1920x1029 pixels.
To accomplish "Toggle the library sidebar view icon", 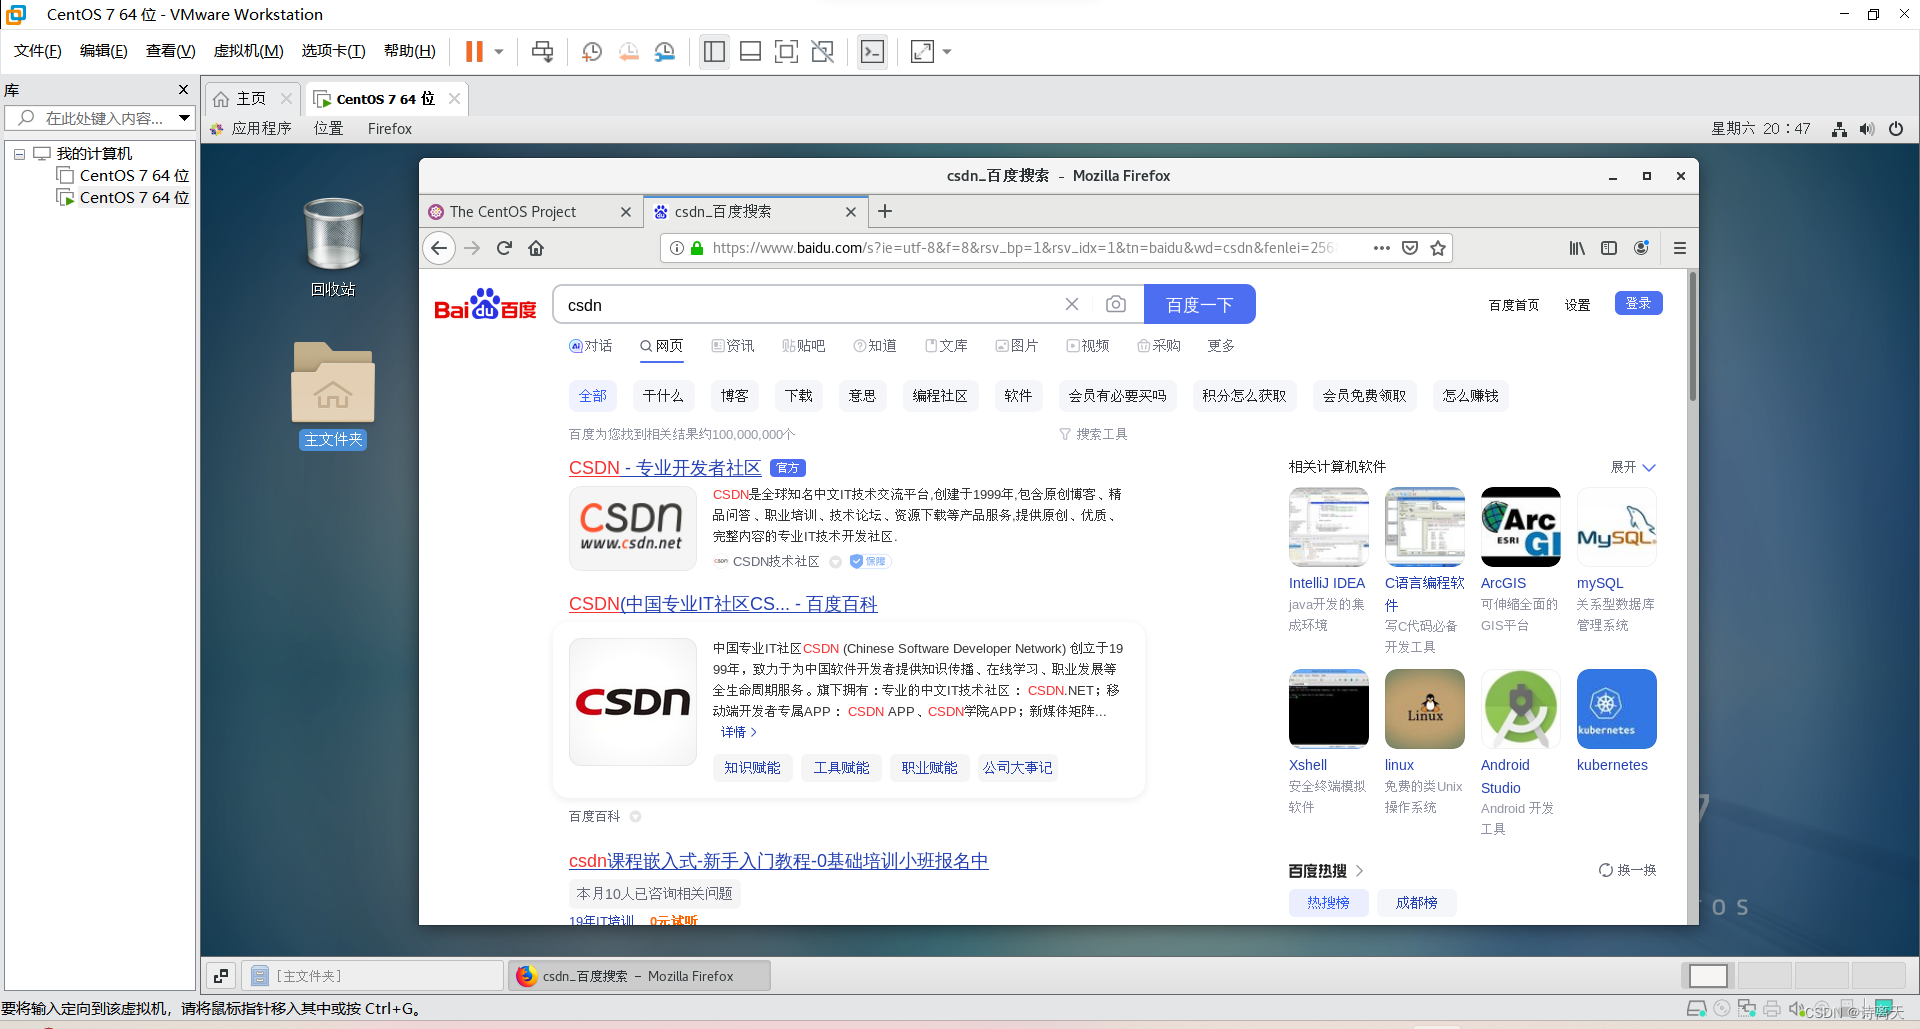I will click(714, 51).
